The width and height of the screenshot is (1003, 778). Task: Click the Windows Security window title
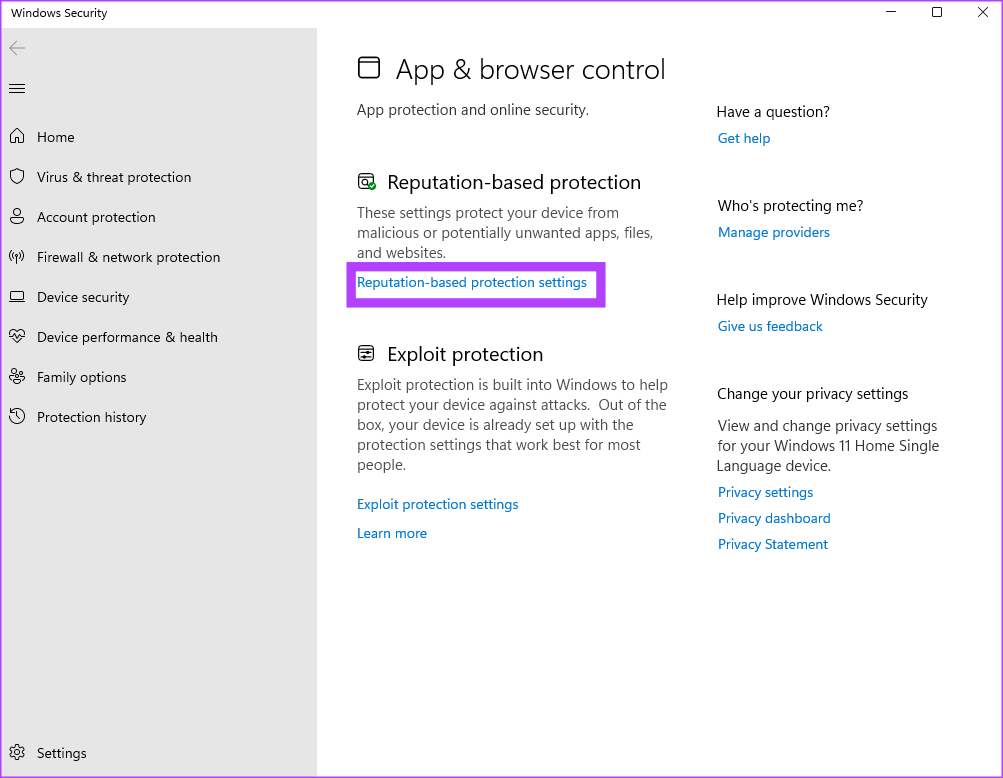coord(59,13)
